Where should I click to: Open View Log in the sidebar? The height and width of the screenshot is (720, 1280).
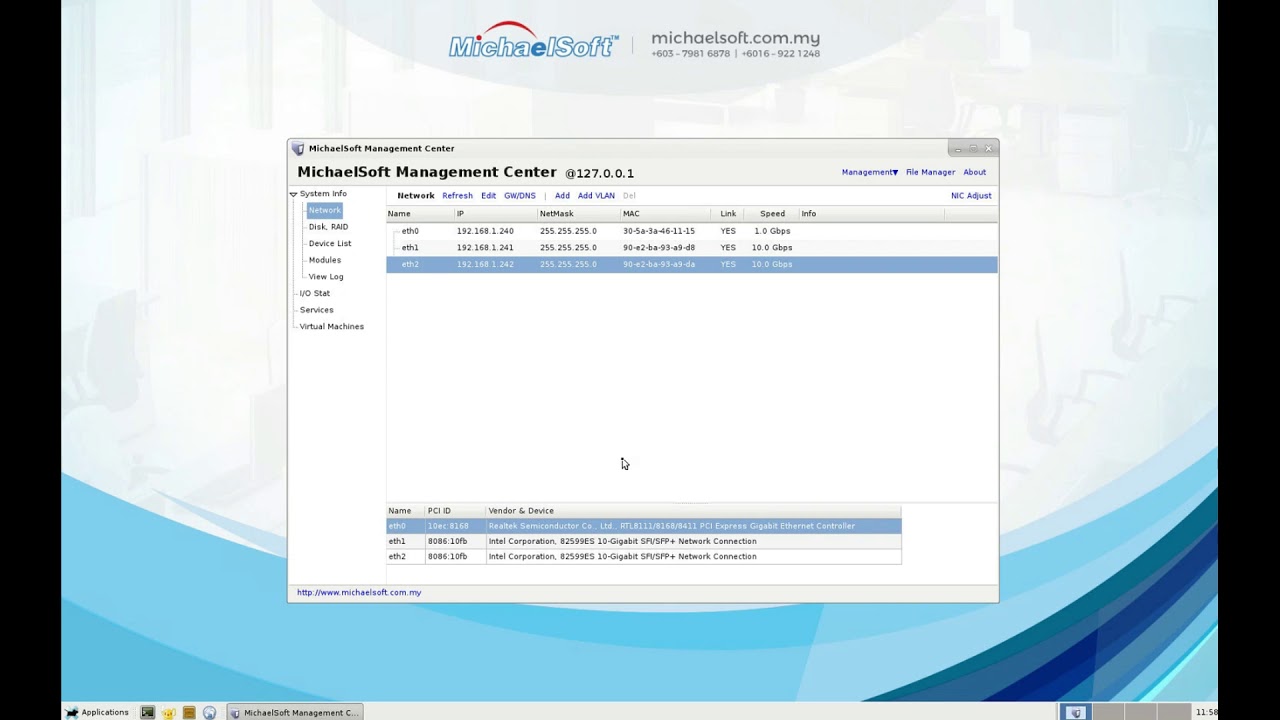point(326,276)
